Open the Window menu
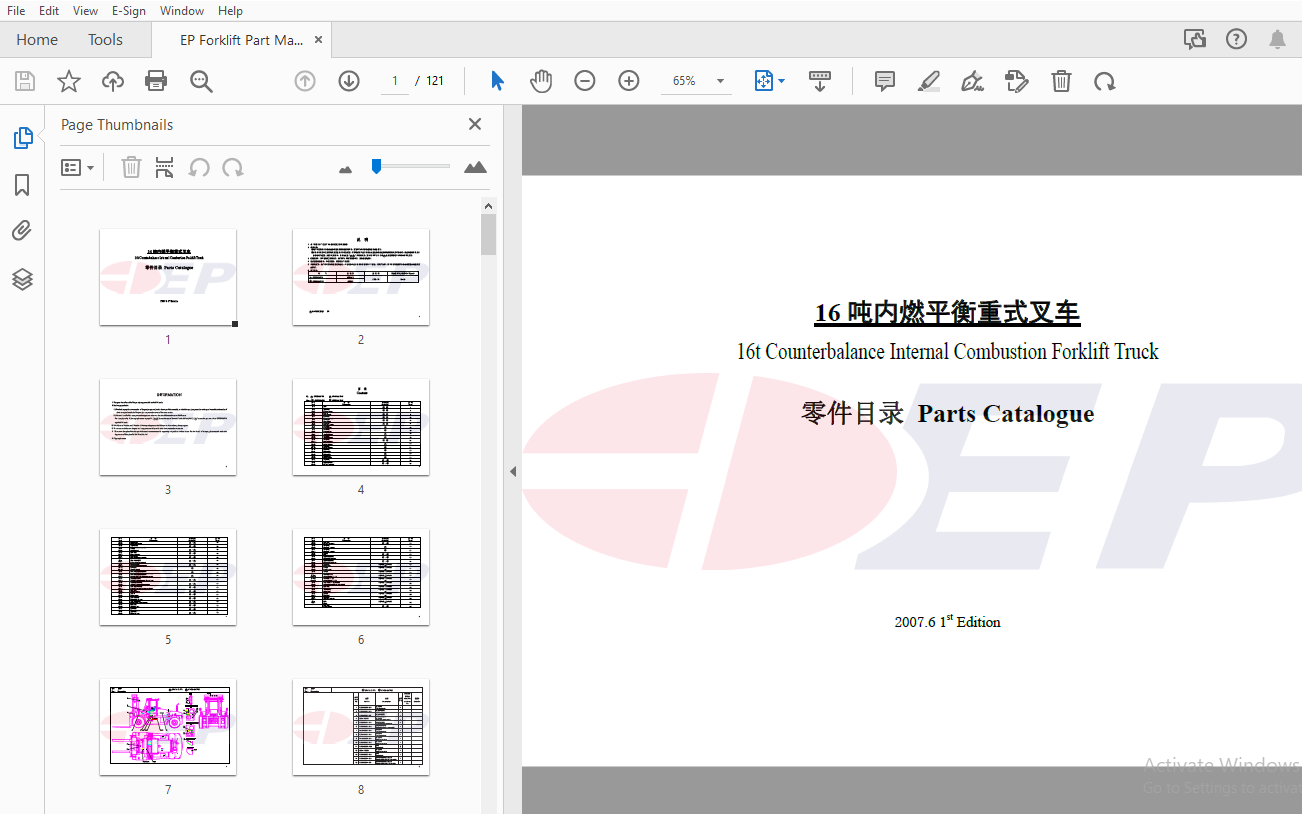Image resolution: width=1302 pixels, height=814 pixels. point(182,10)
